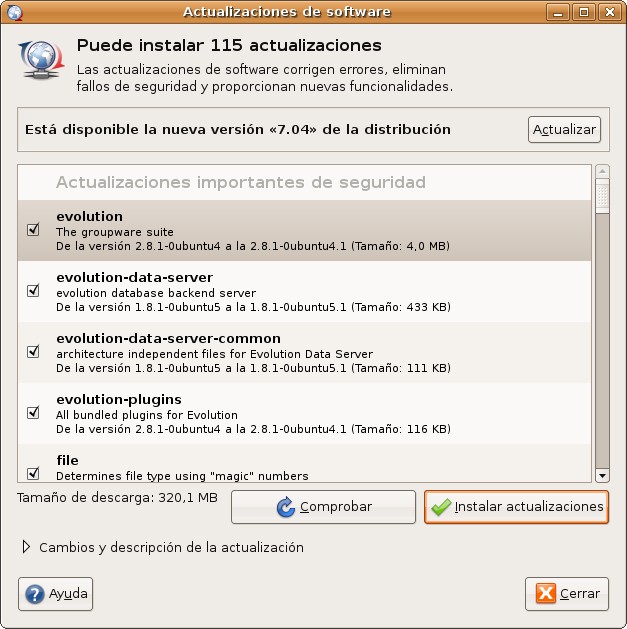This screenshot has width=627, height=629.
Task: Minimize the Actualizaciones de software window
Action: [x=557, y=12]
